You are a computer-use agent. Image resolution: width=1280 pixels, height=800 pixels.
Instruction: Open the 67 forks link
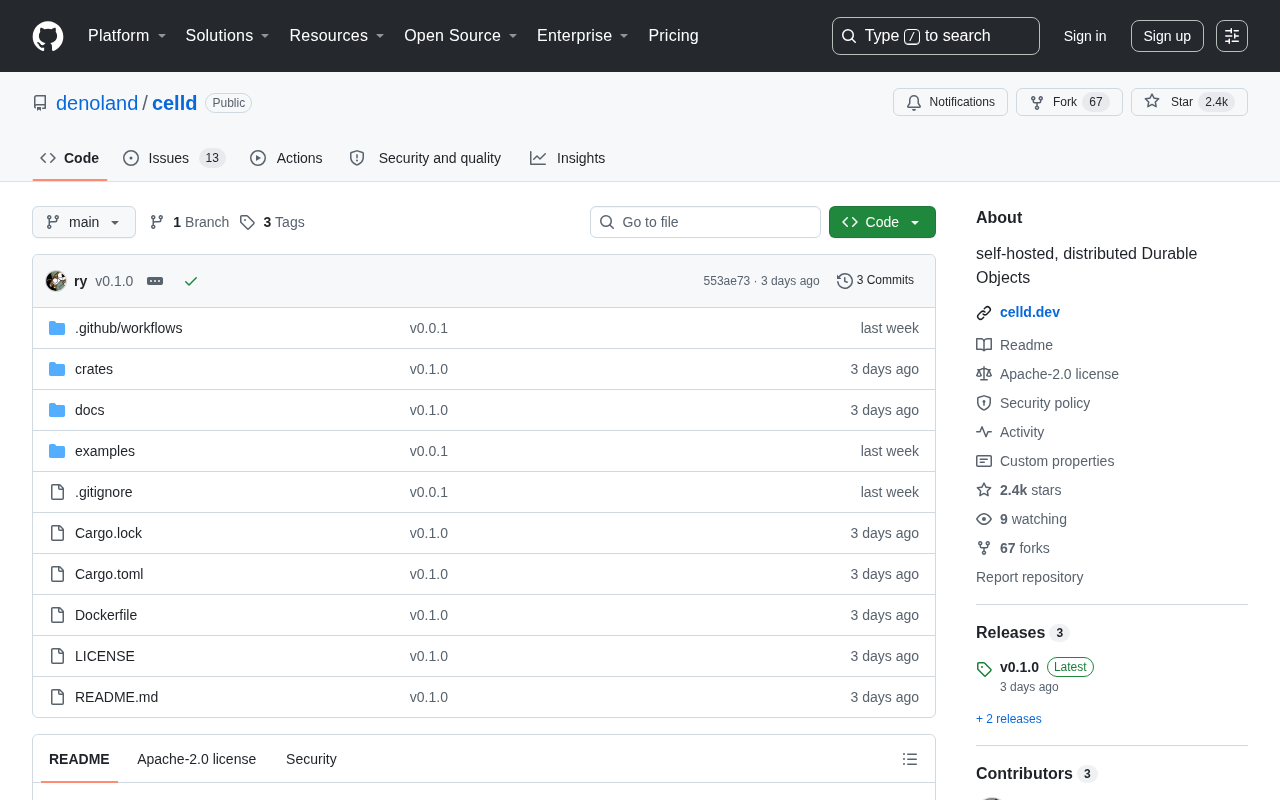point(1025,548)
